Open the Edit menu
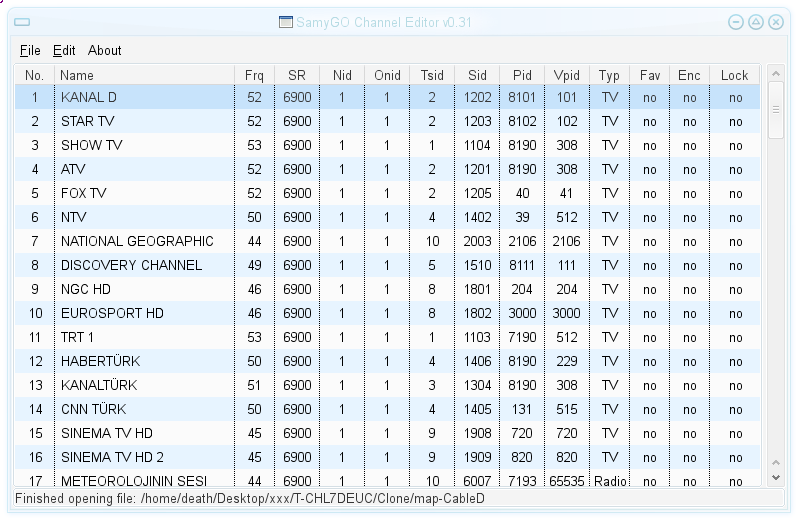796x518 pixels. click(x=64, y=51)
